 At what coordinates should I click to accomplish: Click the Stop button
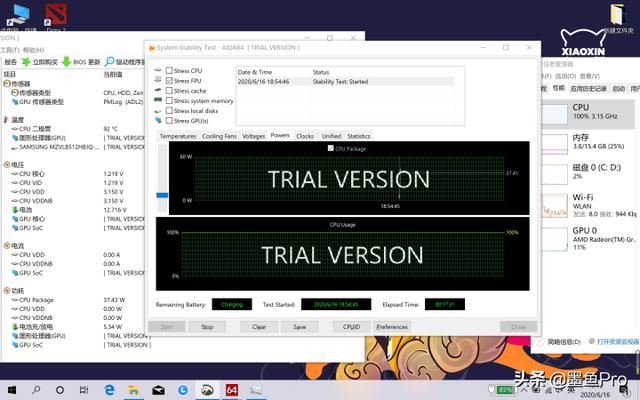(x=207, y=327)
